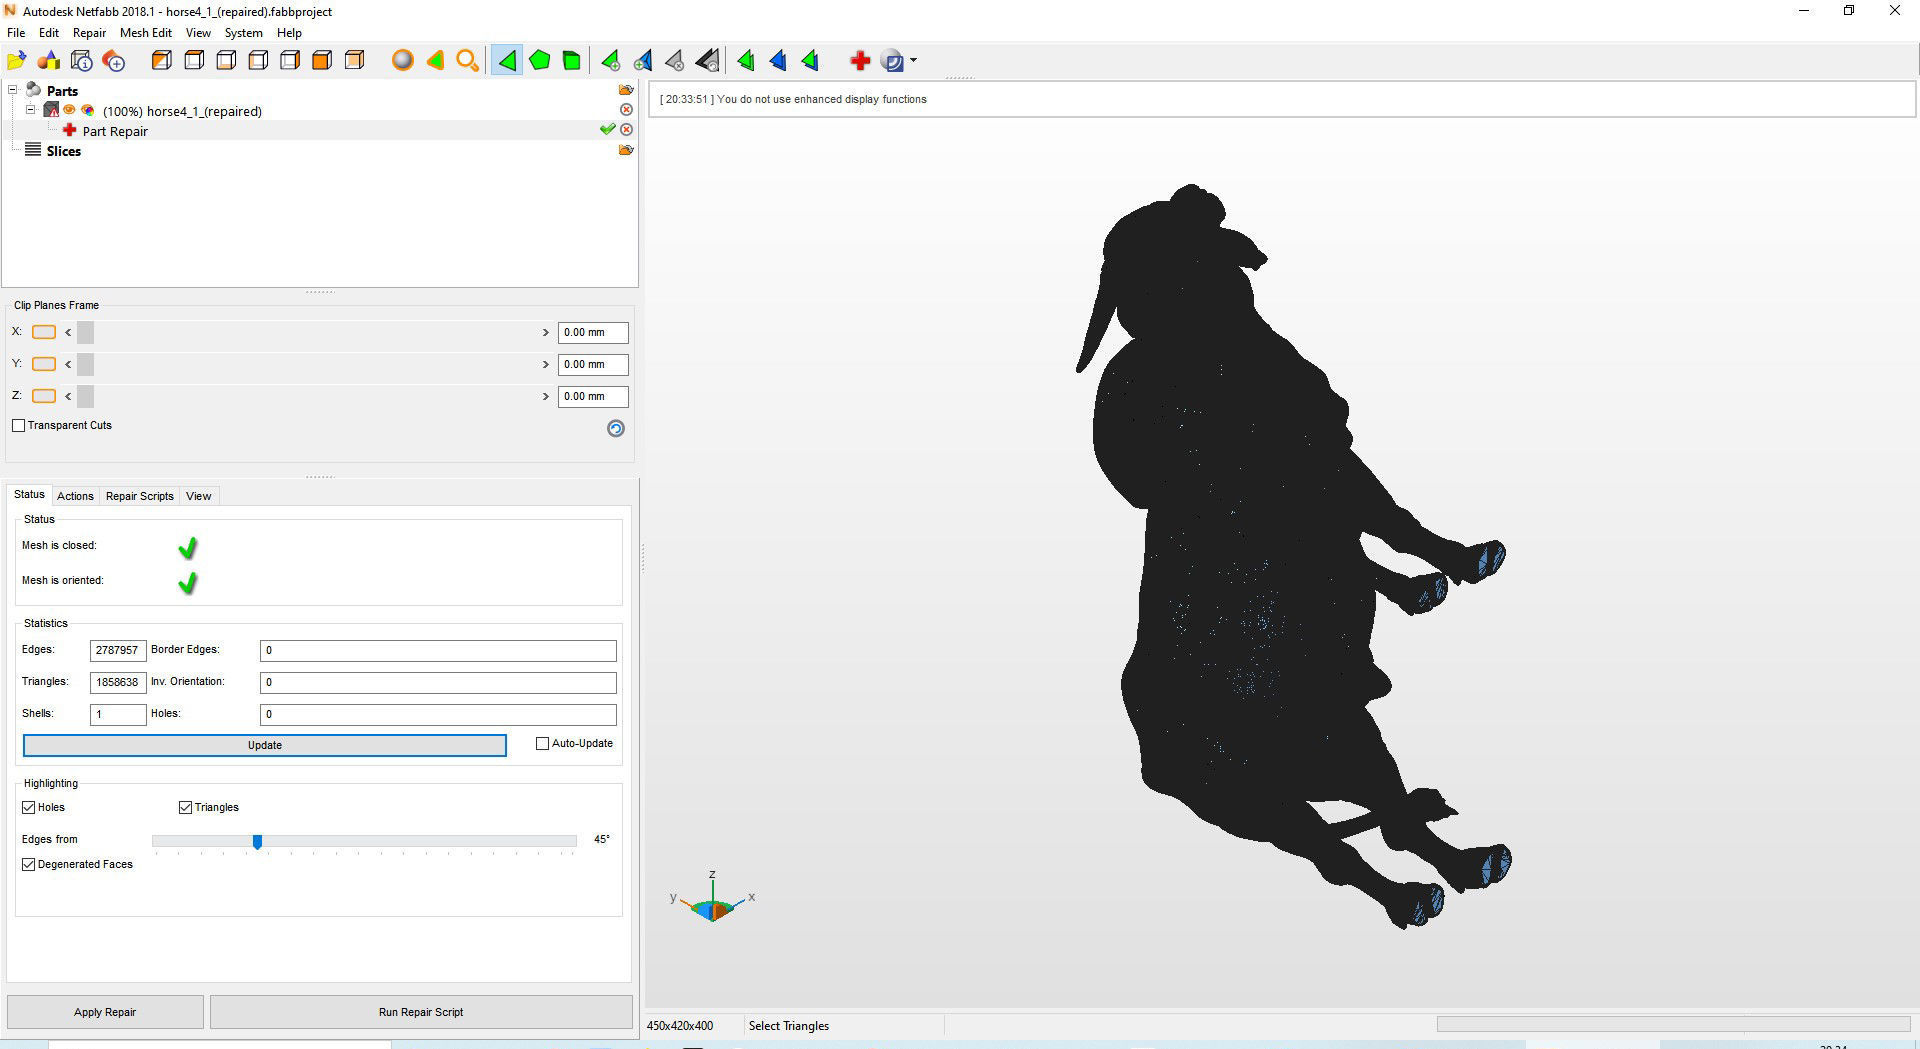Open the Repair menu
This screenshot has height=1049, width=1920.
coord(89,33)
